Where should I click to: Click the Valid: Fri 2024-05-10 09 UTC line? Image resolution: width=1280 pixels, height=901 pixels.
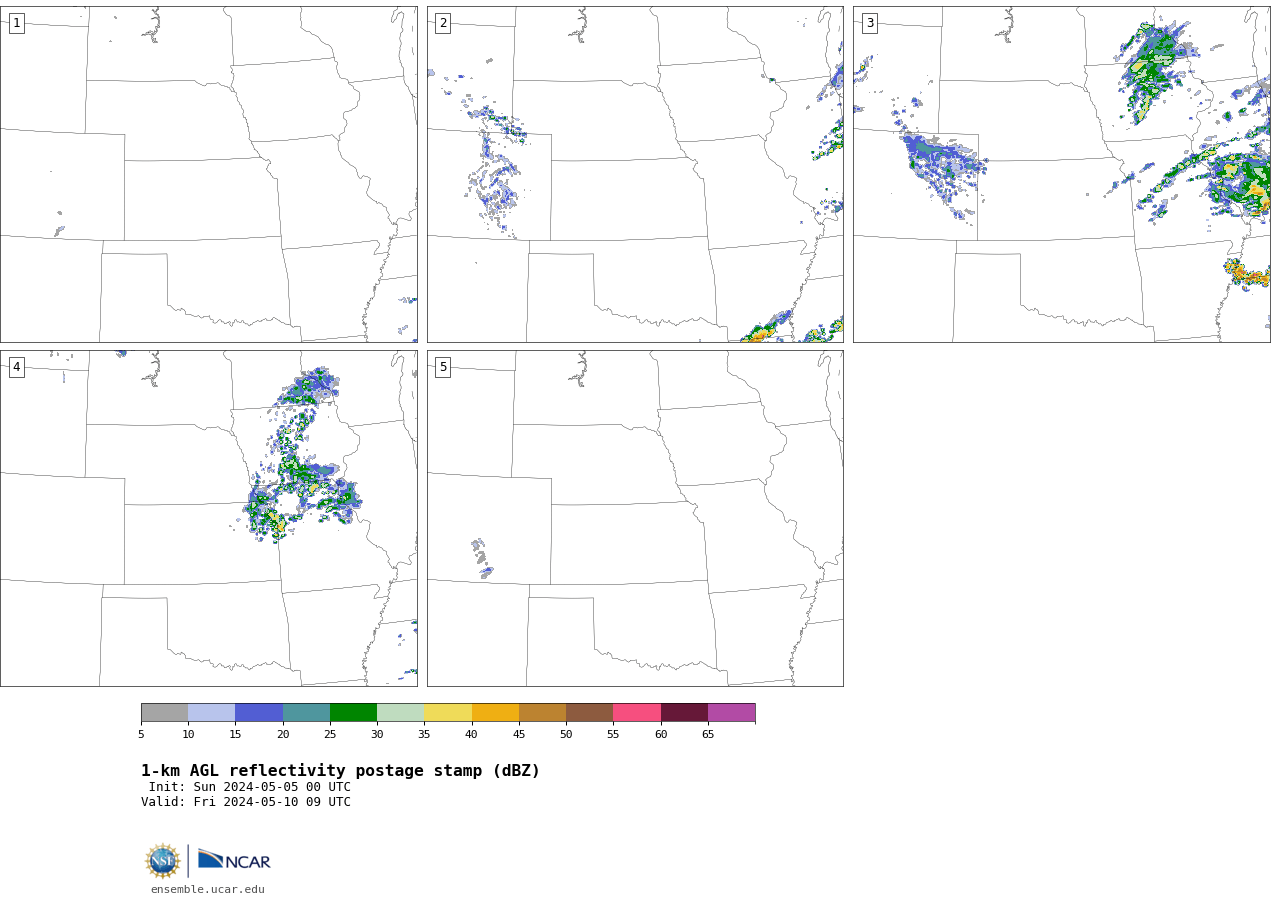(x=246, y=802)
